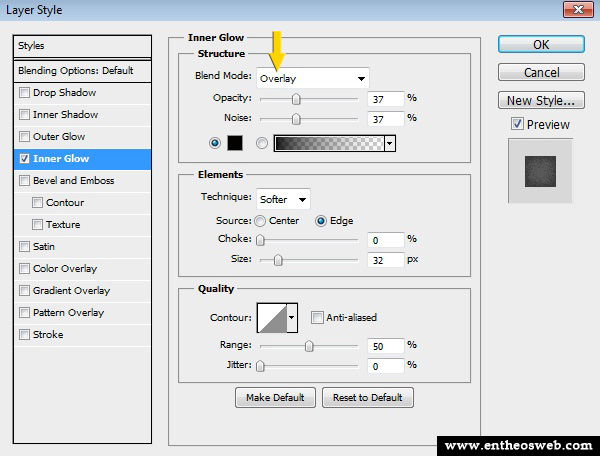Expand the Technique dropdown
Viewport: 600px width, 456px height.
click(284, 199)
